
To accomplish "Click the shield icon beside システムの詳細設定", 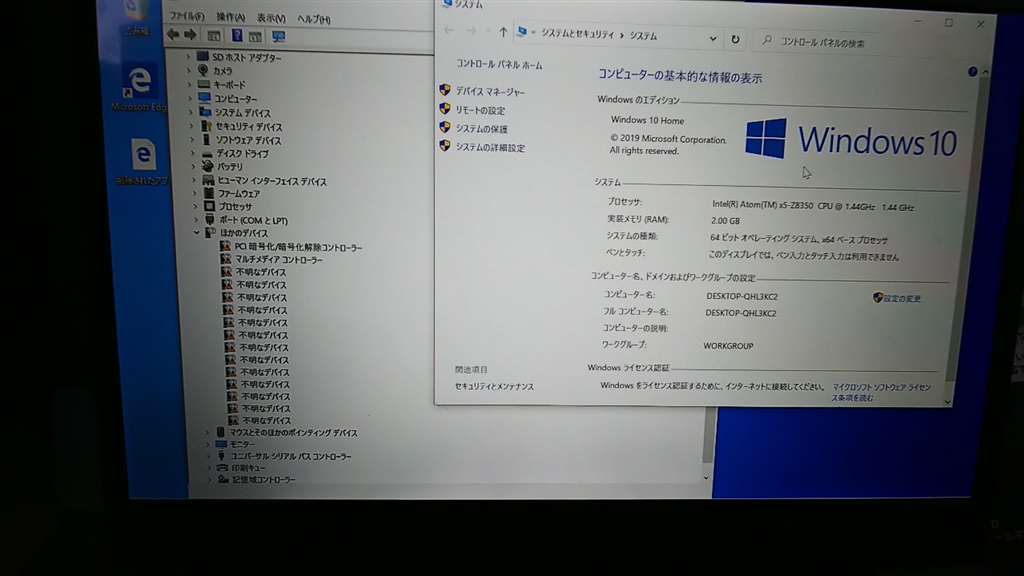I will coord(445,146).
